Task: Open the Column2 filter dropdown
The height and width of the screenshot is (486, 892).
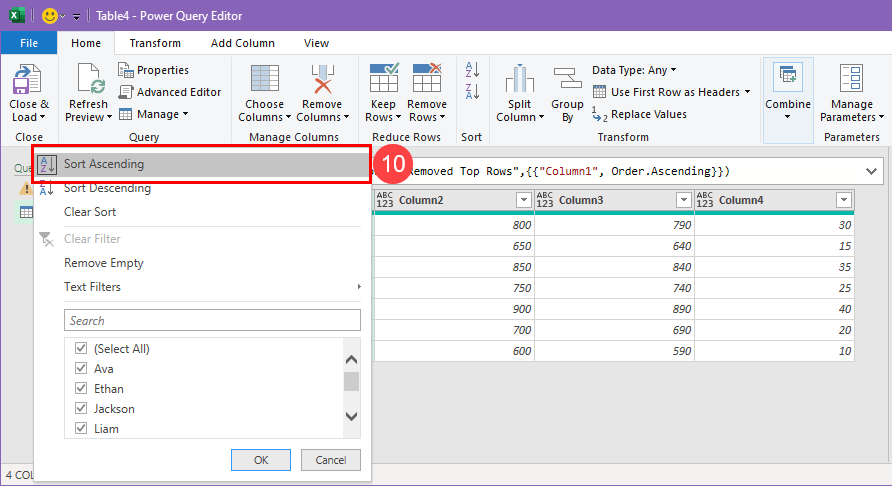Action: (x=523, y=200)
